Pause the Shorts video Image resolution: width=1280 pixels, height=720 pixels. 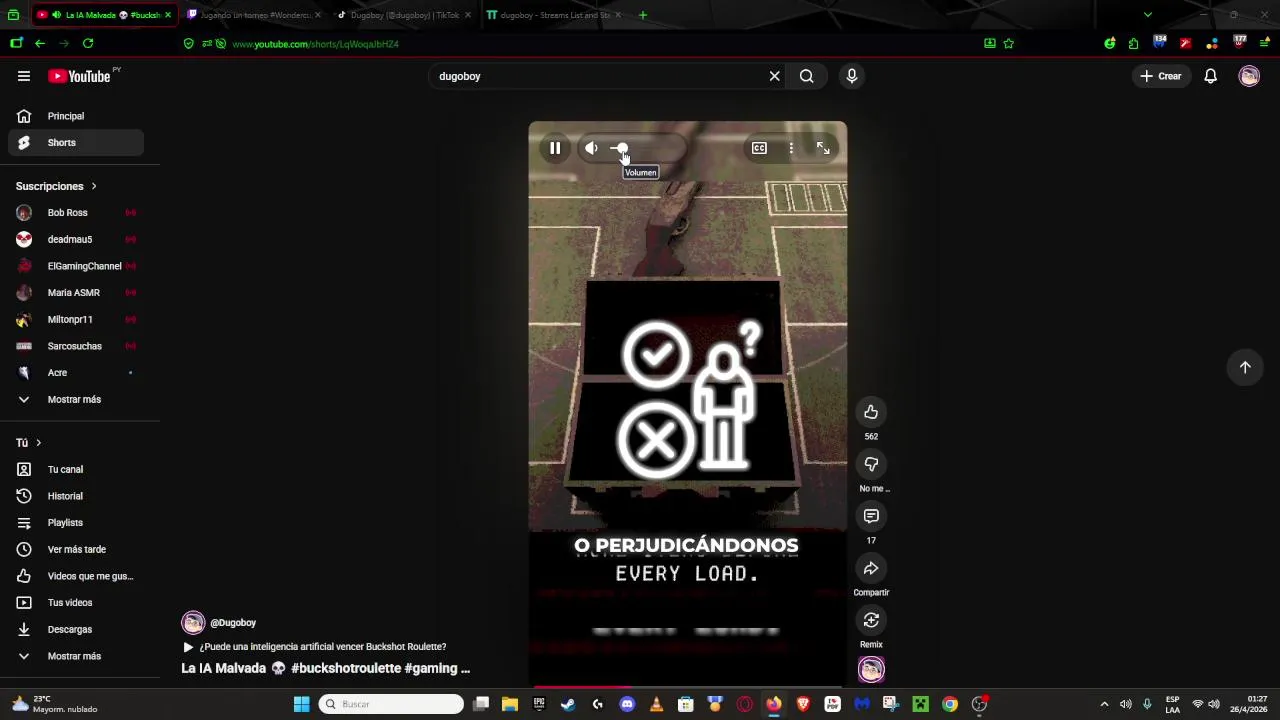pos(555,148)
